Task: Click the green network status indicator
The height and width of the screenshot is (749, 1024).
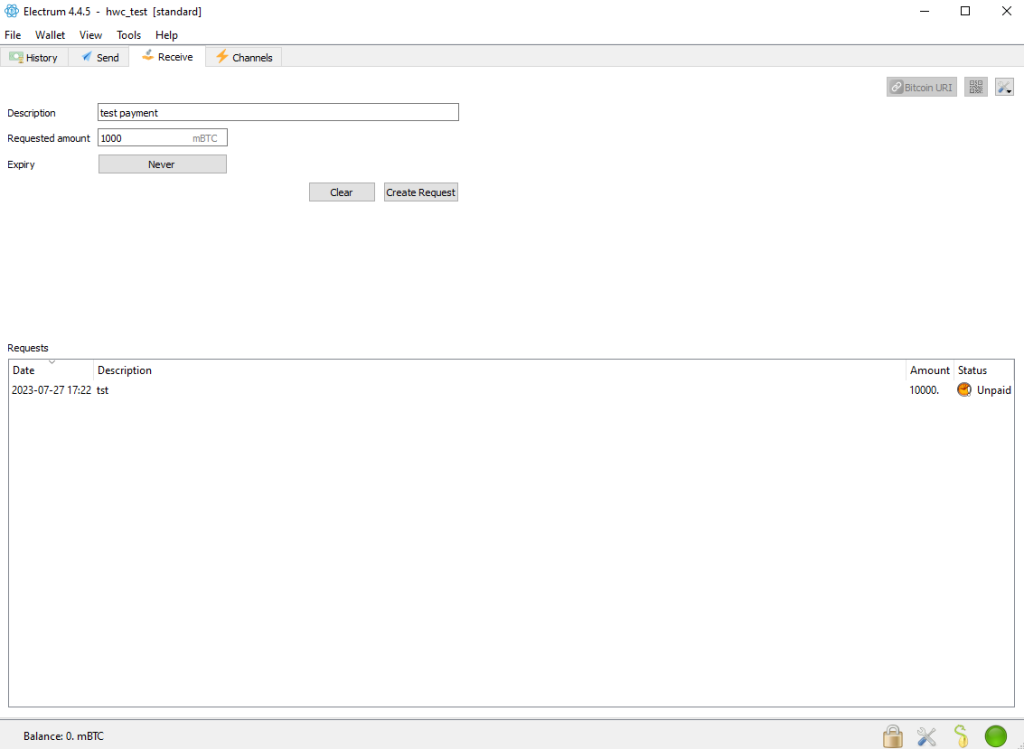Action: 995,736
